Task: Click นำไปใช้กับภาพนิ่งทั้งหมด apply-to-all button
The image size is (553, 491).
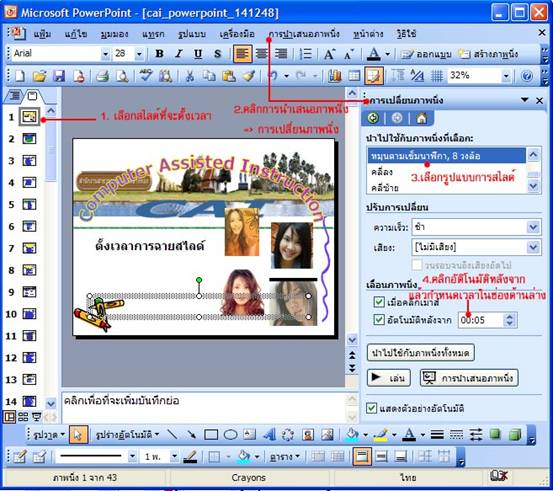Action: (x=420, y=352)
